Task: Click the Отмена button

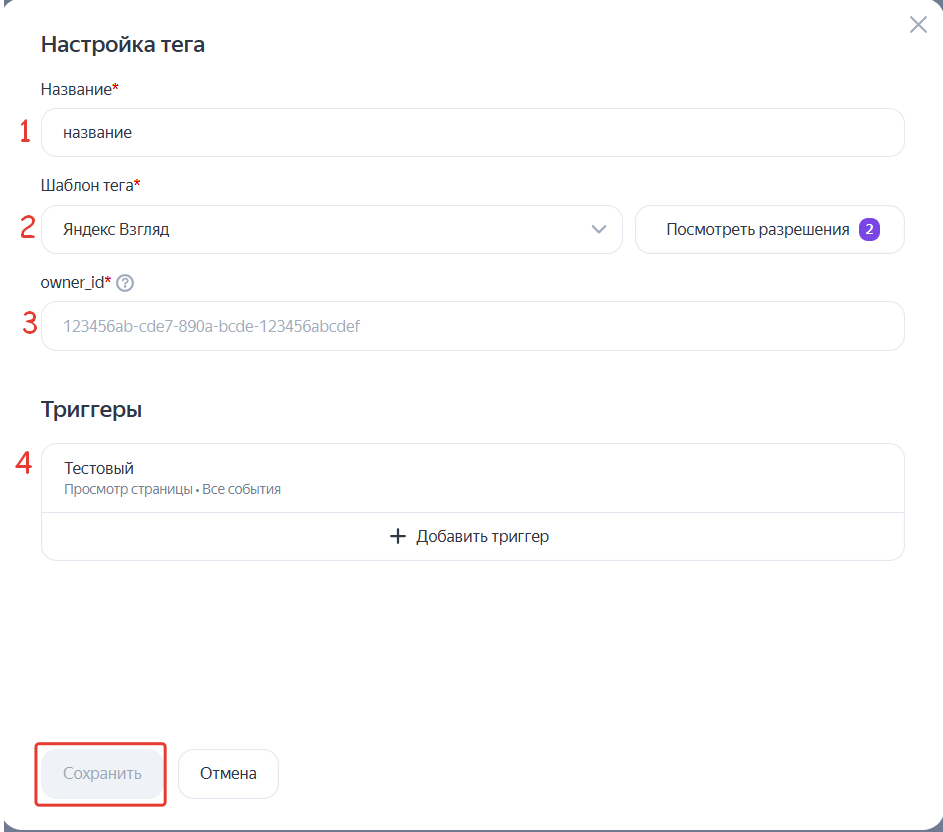Action: [x=229, y=774]
